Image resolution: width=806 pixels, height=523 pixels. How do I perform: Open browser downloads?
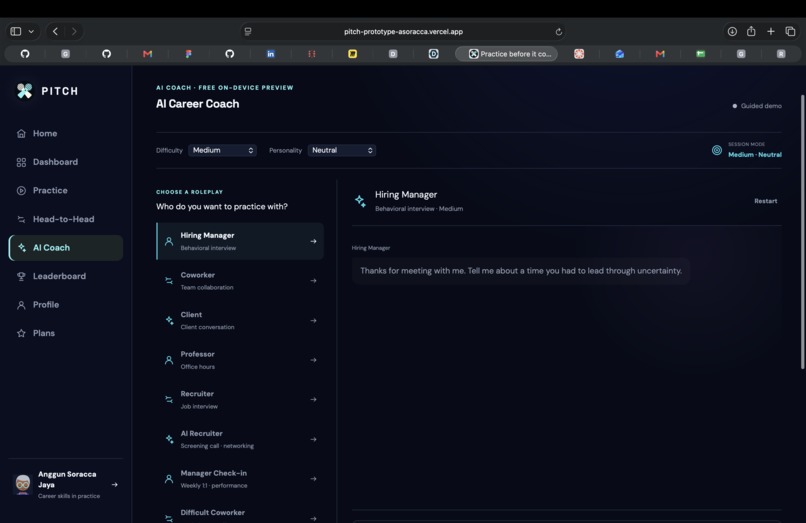[x=732, y=31]
